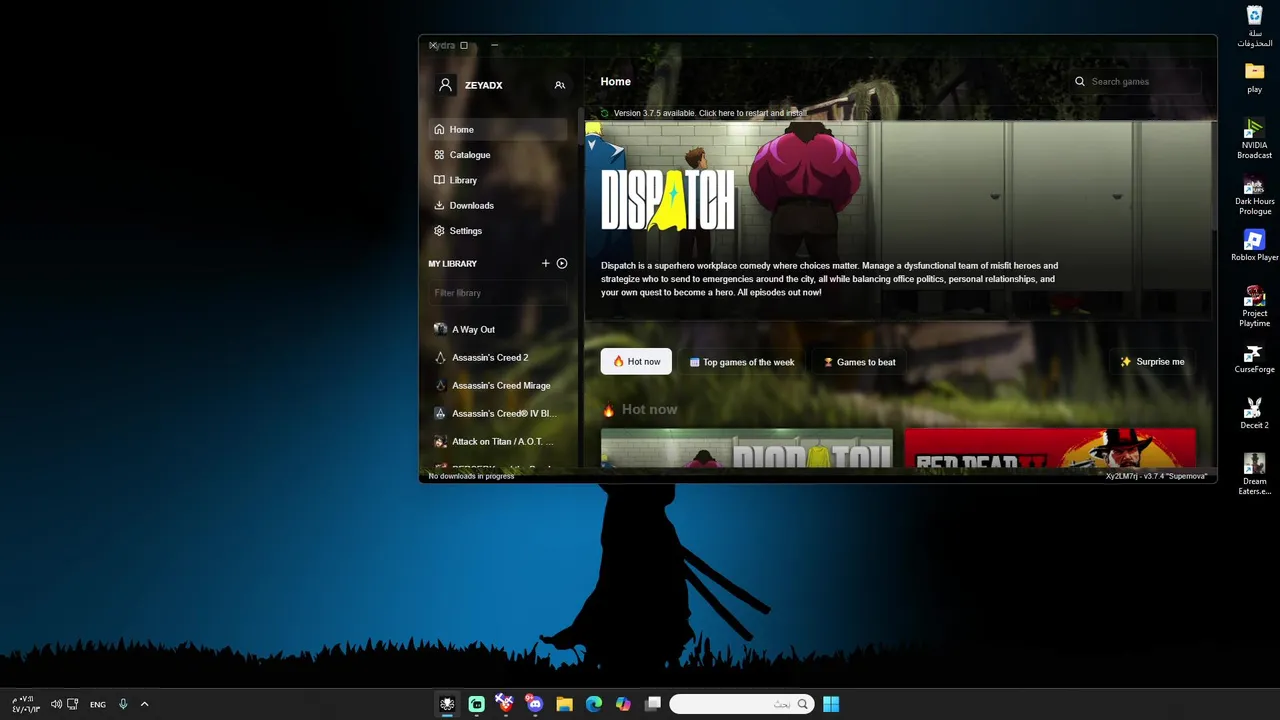Open the Dispatch card under Hot now
The width and height of the screenshot is (1280, 720).
coord(746,449)
